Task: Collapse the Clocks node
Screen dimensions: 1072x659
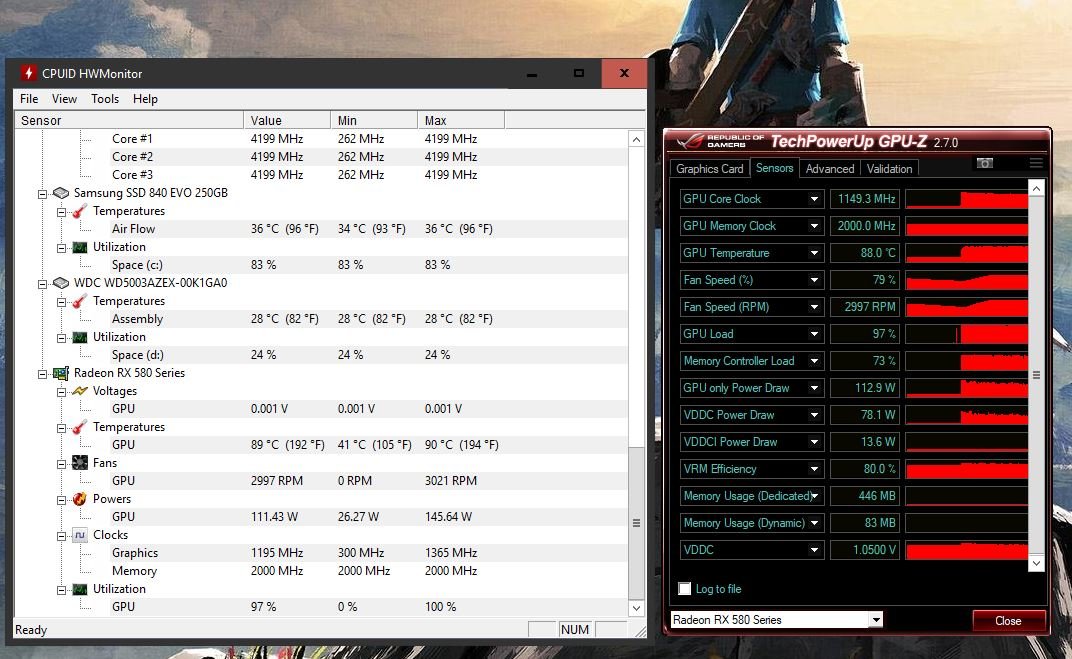Action: coord(62,537)
